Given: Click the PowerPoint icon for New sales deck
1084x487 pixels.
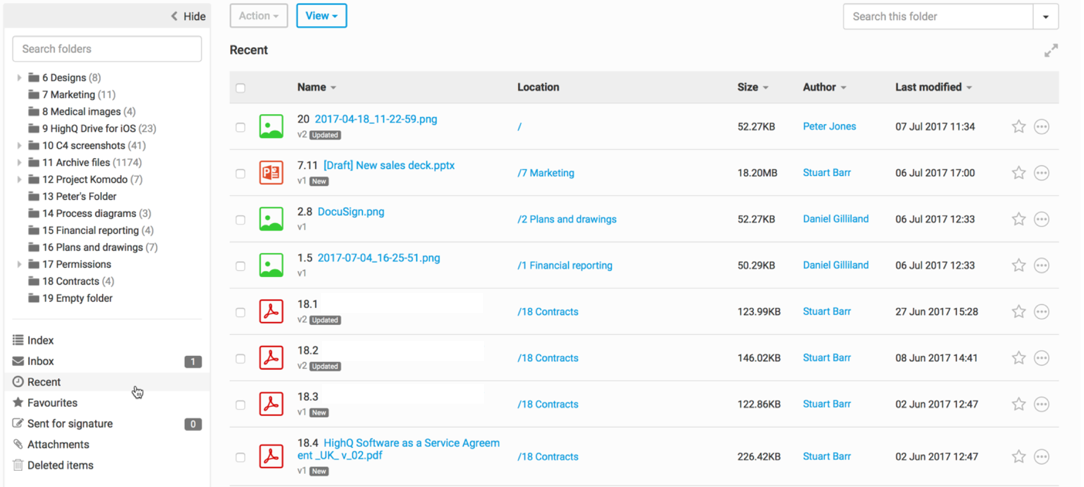Looking at the screenshot, I should pyautogui.click(x=270, y=173).
